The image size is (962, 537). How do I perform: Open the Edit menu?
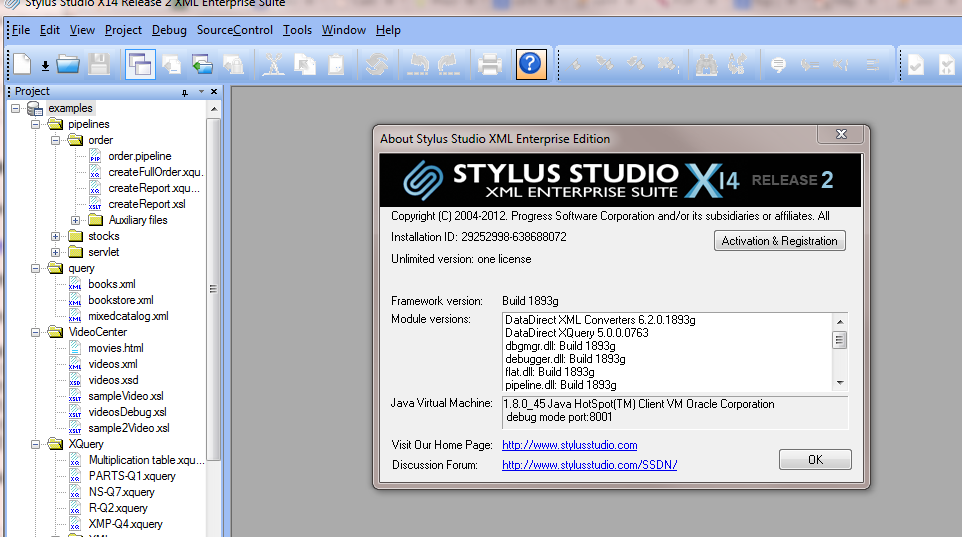coord(50,30)
